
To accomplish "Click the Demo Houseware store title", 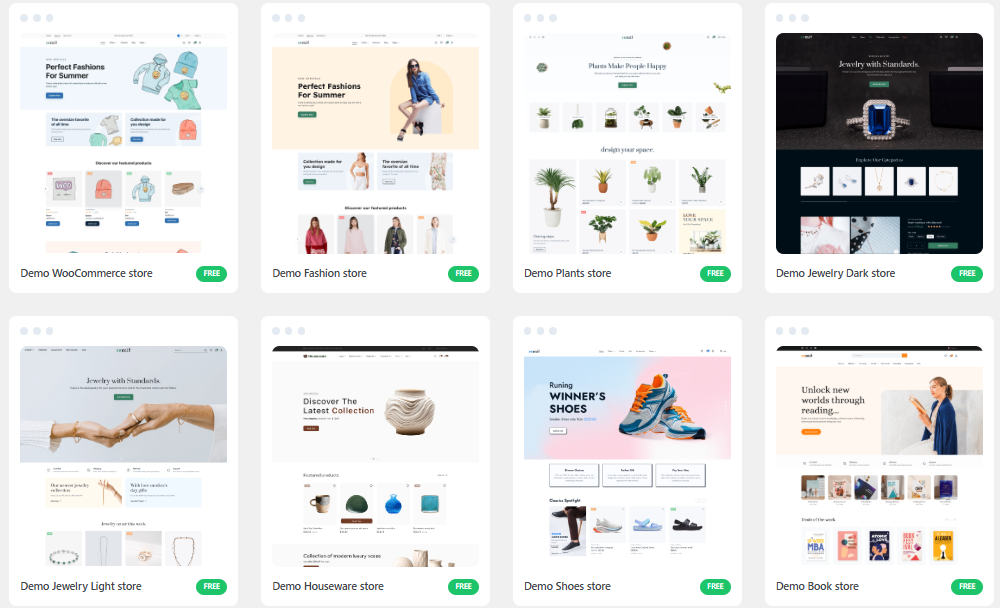I will (x=328, y=586).
